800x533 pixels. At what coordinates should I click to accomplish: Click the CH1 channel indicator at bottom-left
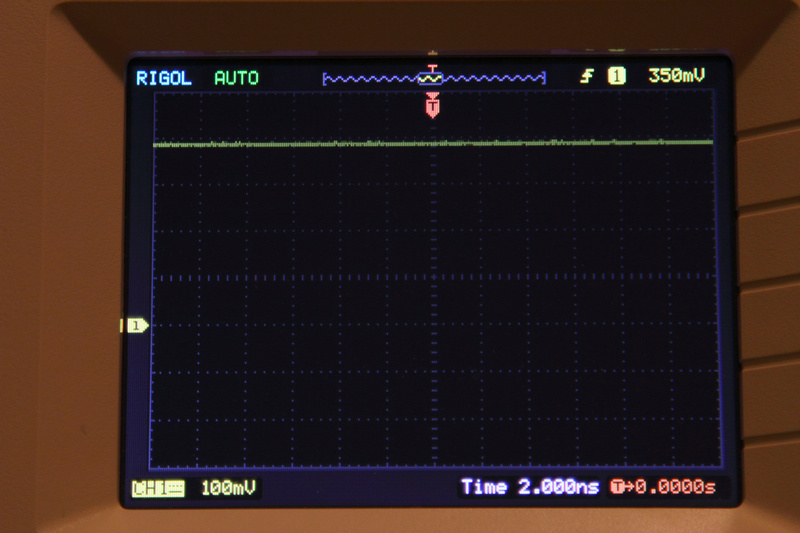(x=158, y=488)
